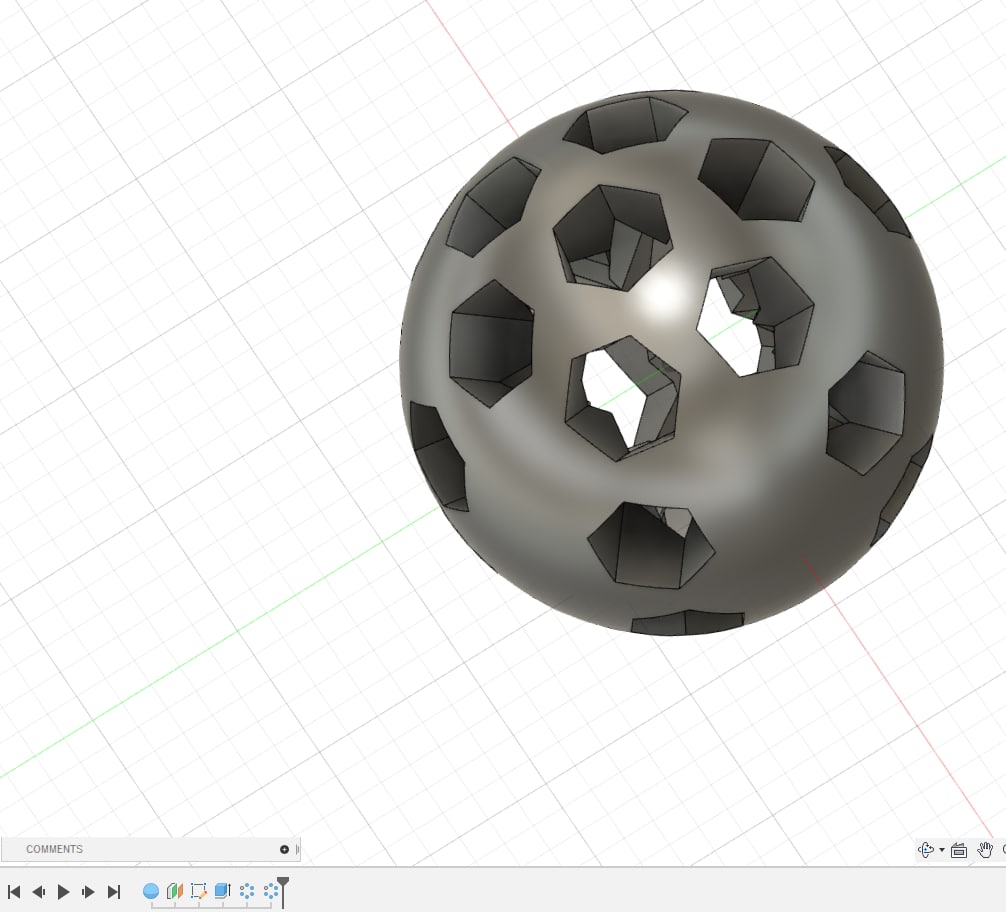
Task: Add a new comment with plus icon
Action: pyautogui.click(x=284, y=849)
